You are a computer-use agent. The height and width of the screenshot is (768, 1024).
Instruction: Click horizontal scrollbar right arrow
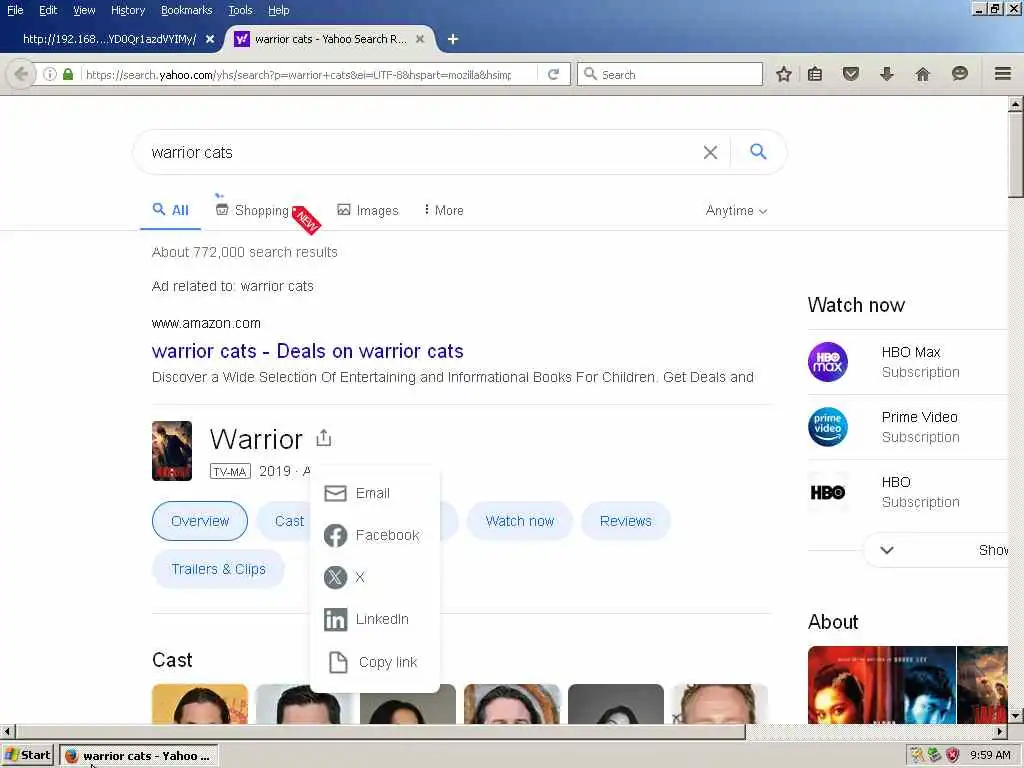point(1000,731)
